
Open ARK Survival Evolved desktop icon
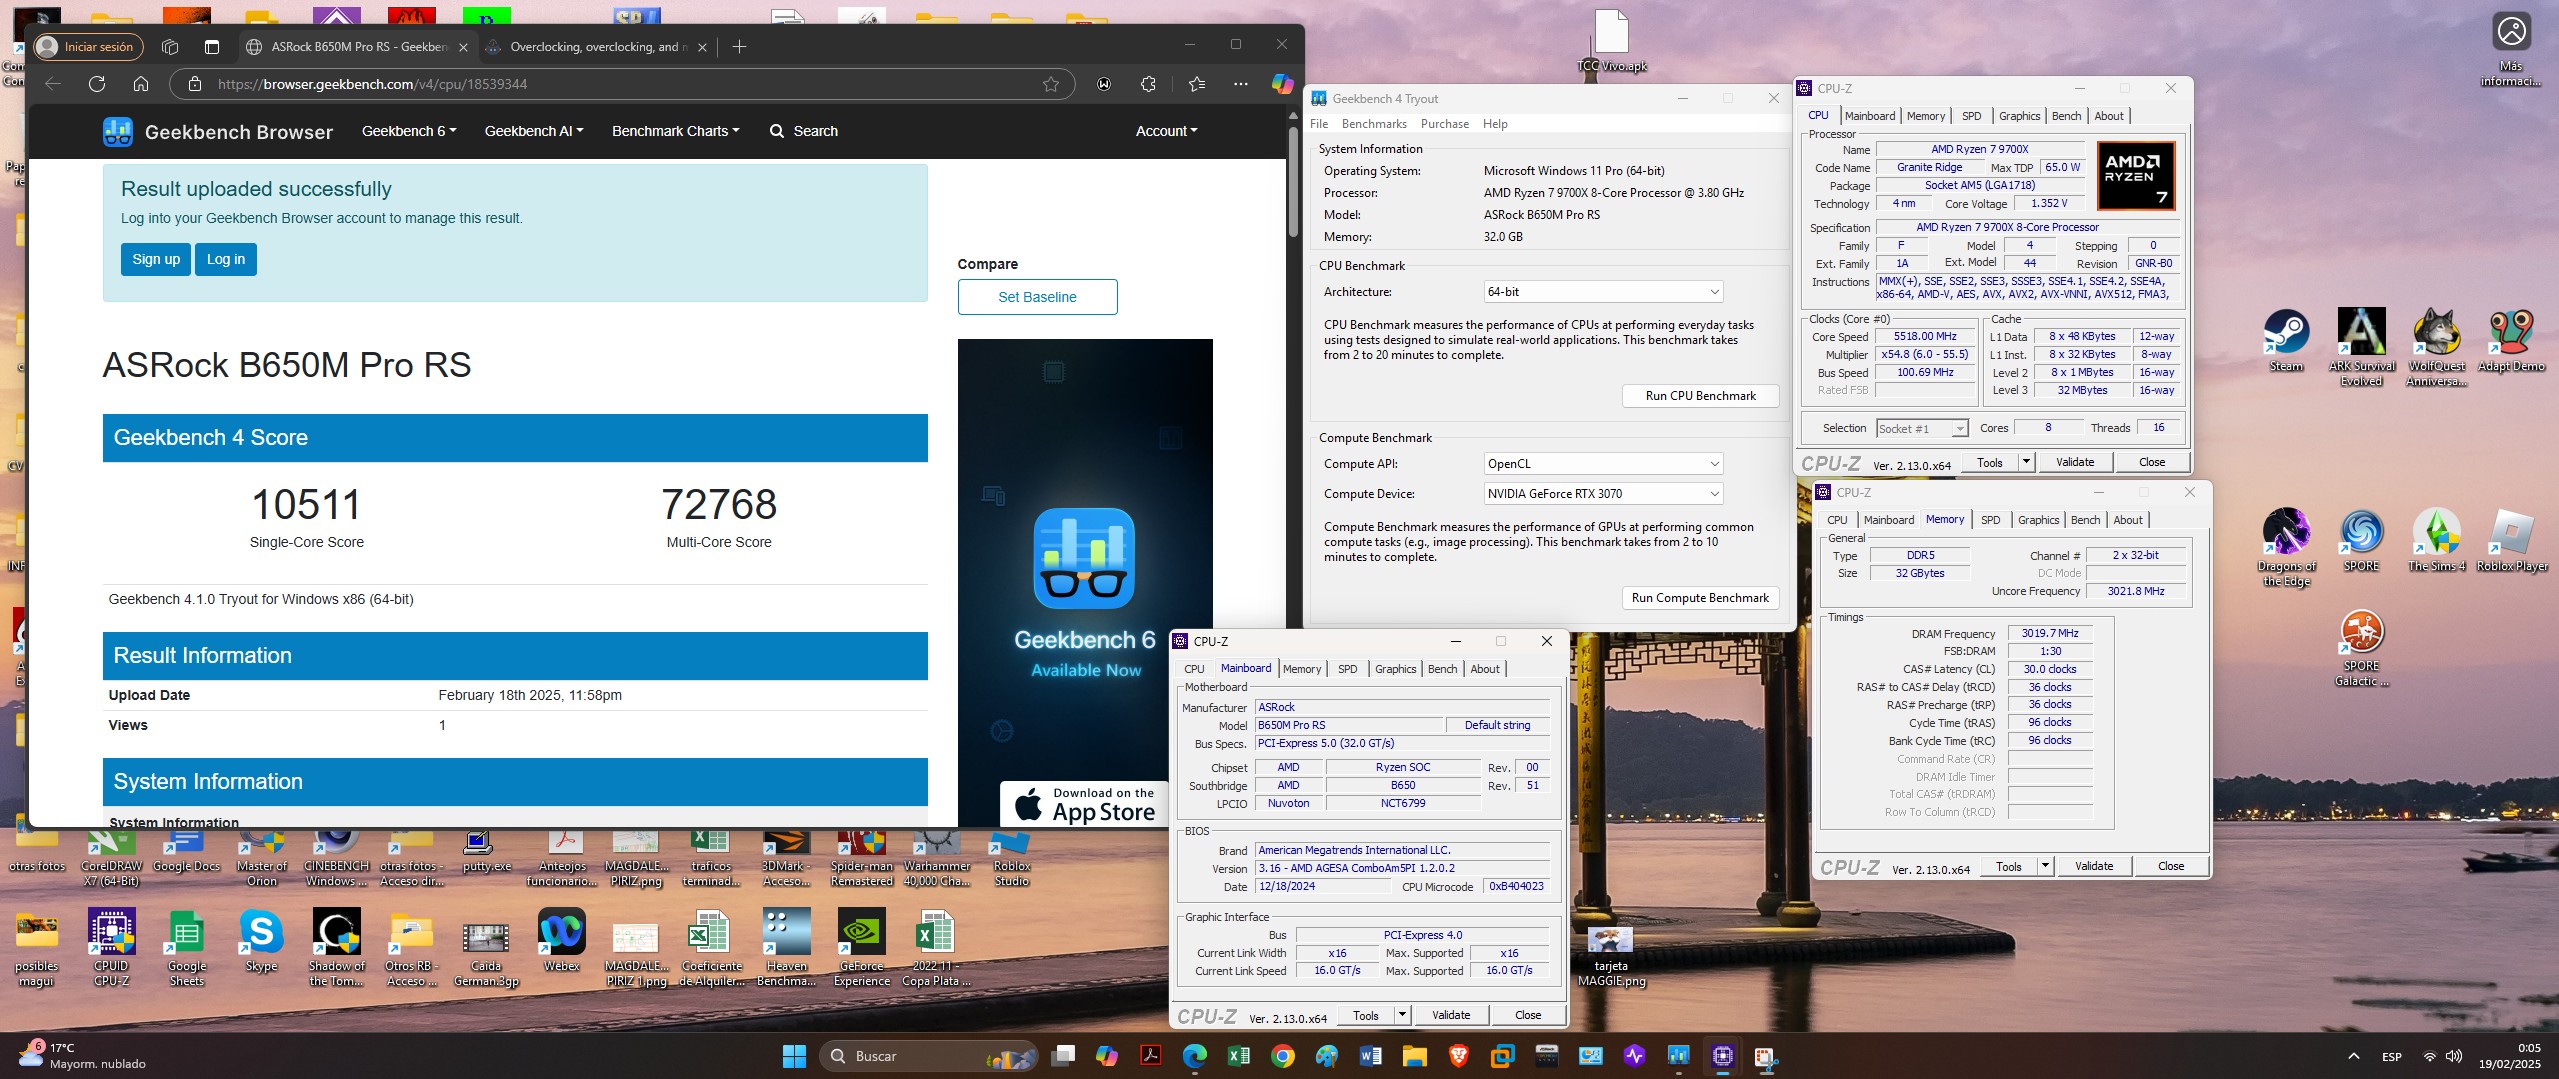click(x=2361, y=346)
